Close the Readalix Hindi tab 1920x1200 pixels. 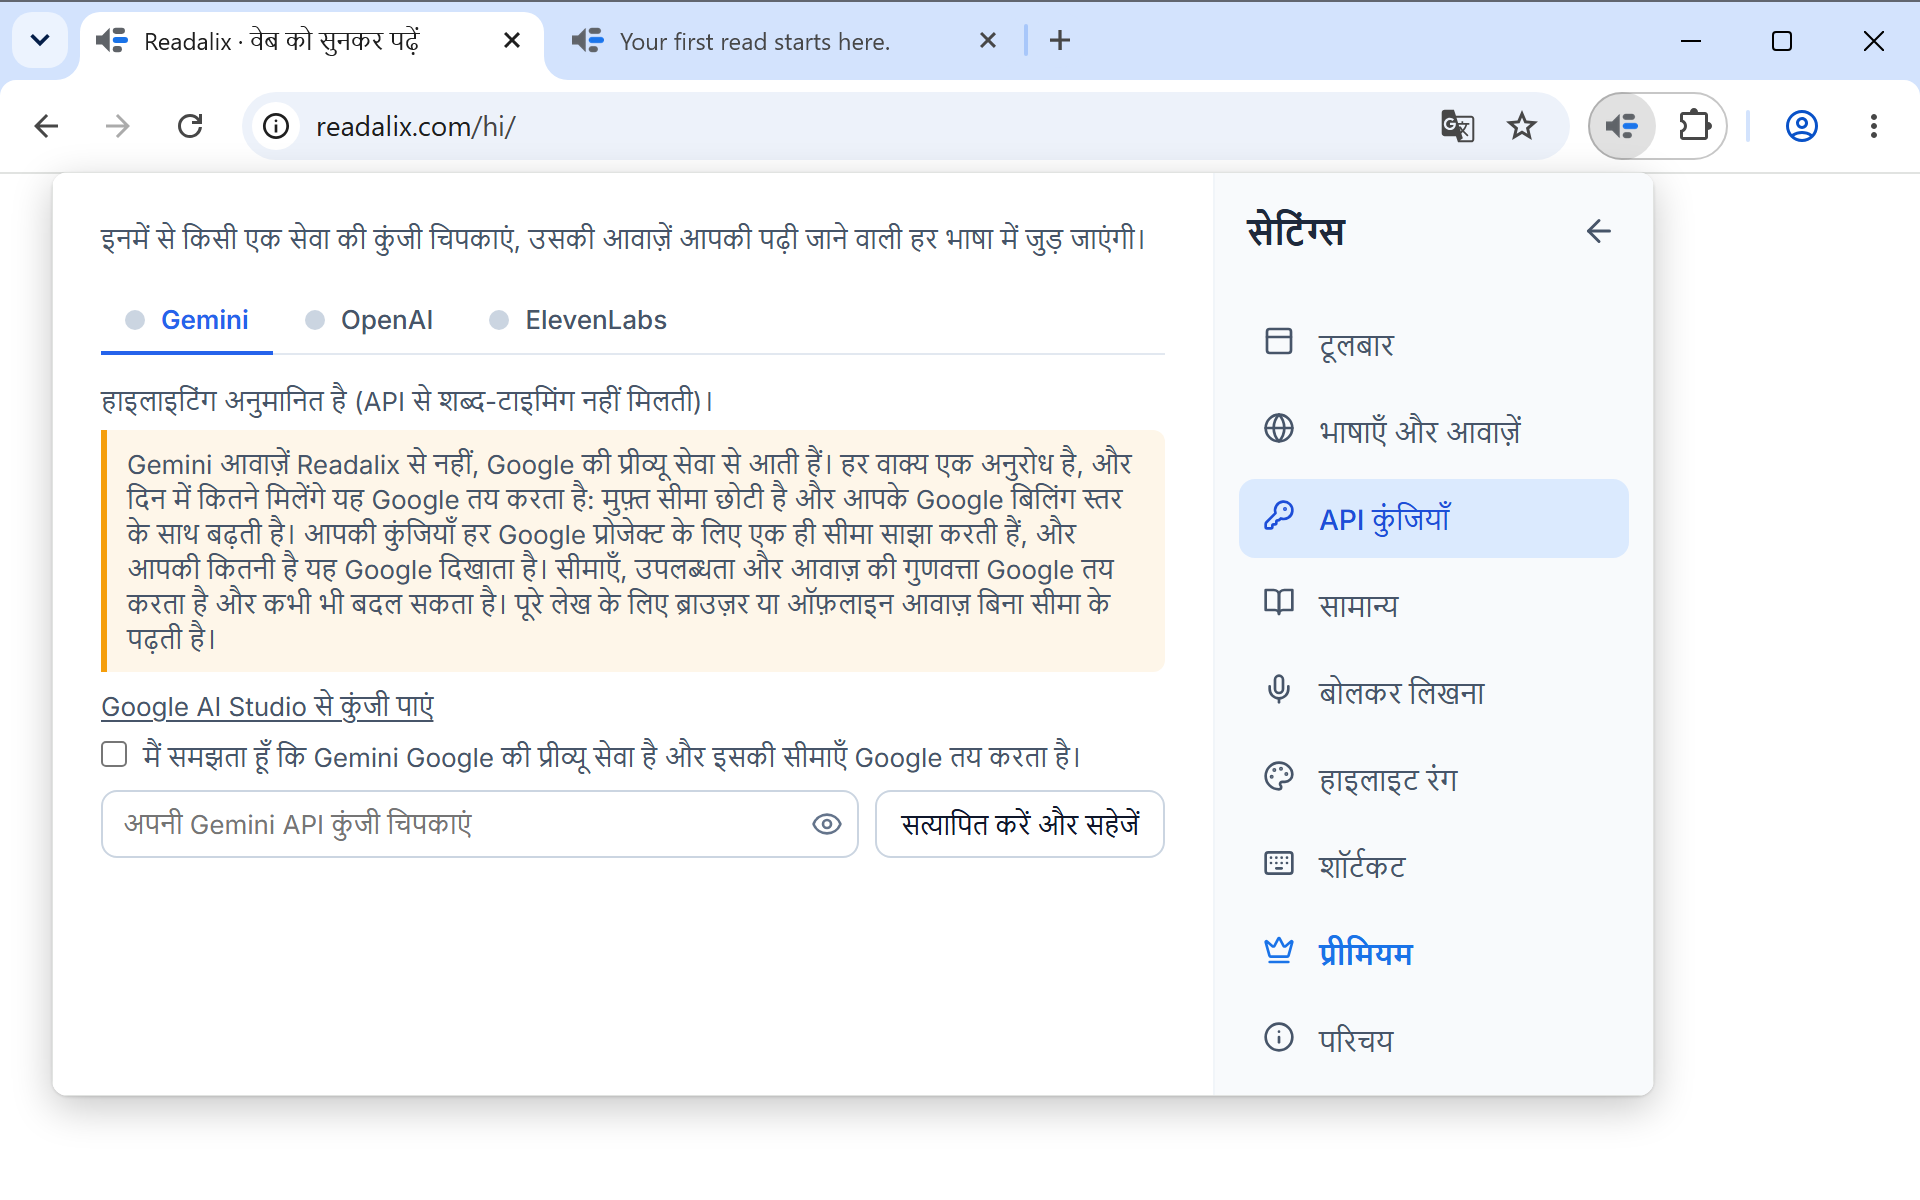click(x=512, y=41)
